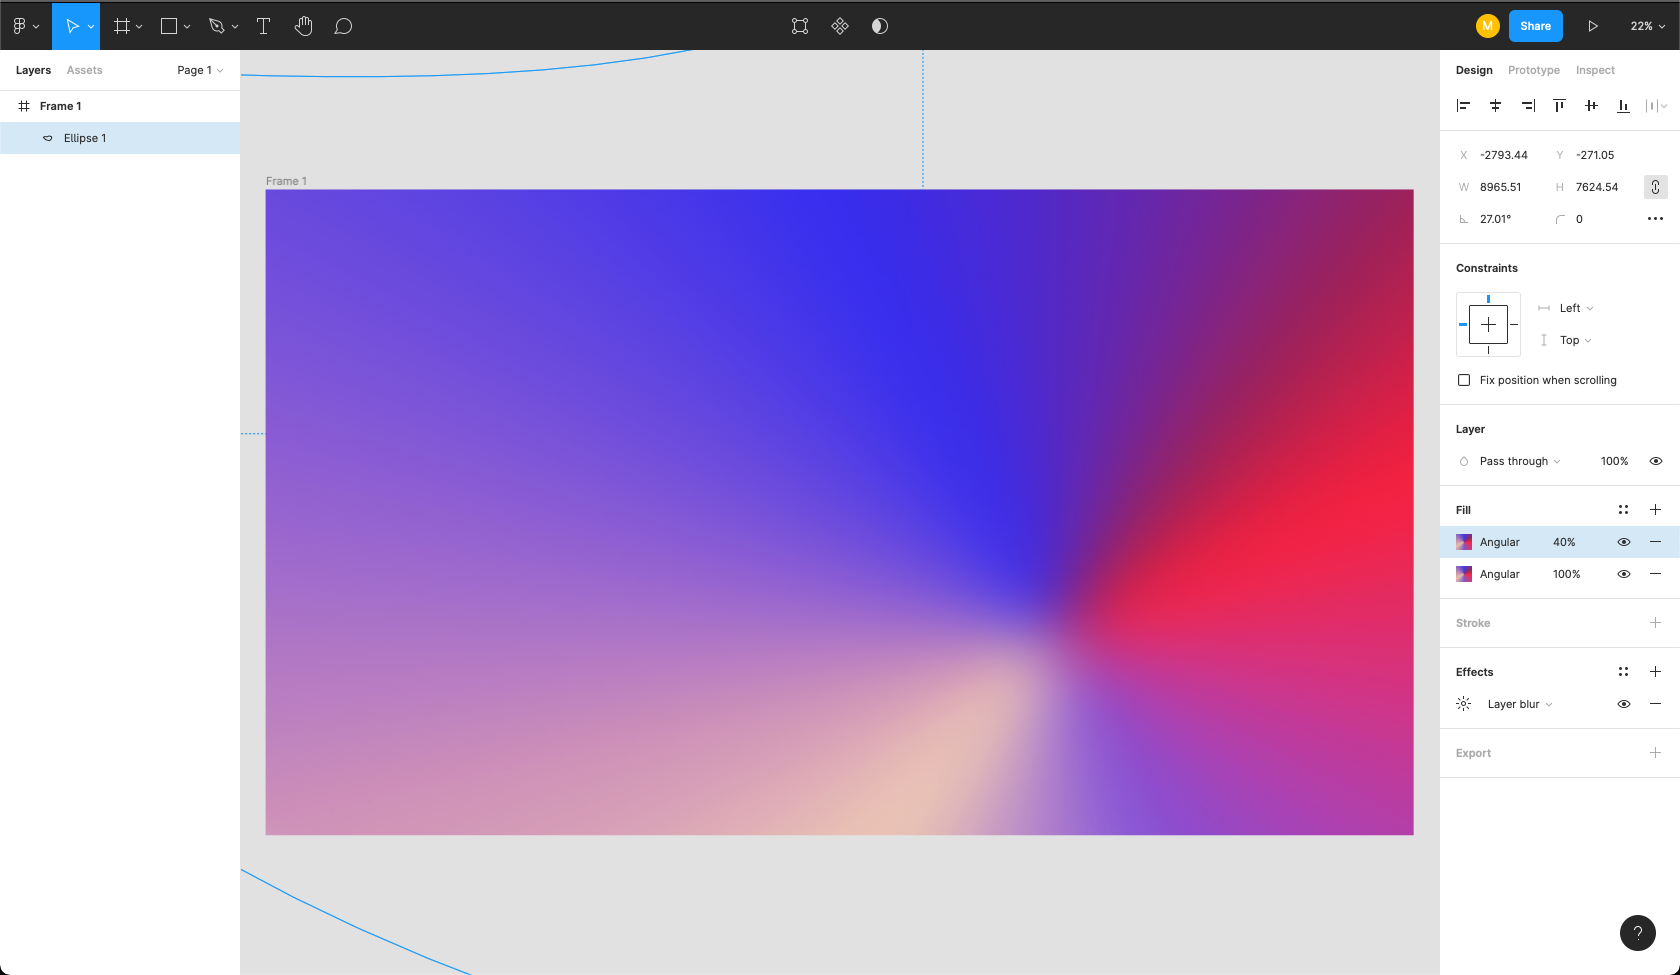The image size is (1680, 975).
Task: Click the Pen tool icon
Action: pyautogui.click(x=216, y=26)
